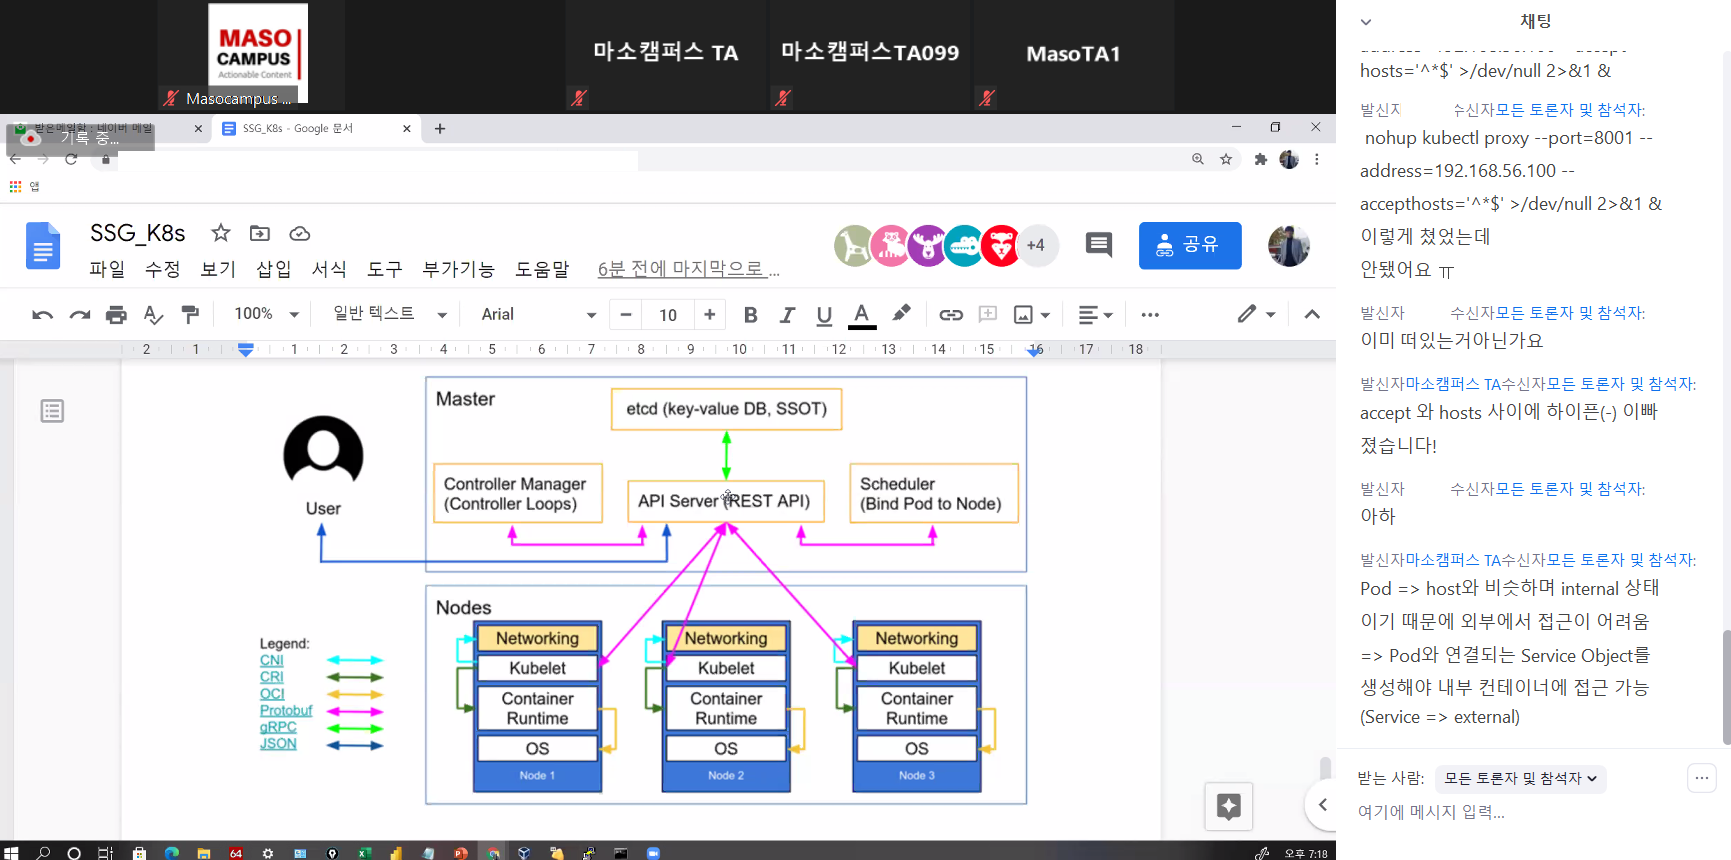Click the Print icon
The height and width of the screenshot is (860, 1731).
(116, 315)
